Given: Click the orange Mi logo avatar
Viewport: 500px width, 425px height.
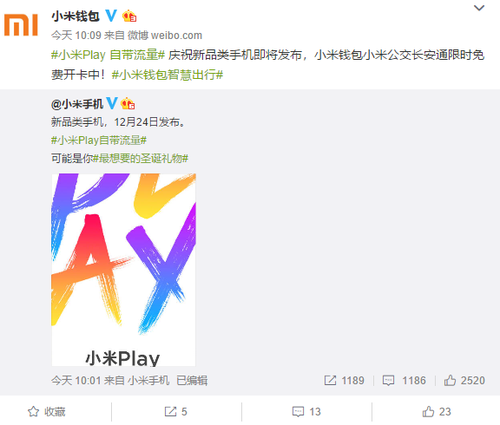Looking at the screenshot, I should tap(21, 25).
